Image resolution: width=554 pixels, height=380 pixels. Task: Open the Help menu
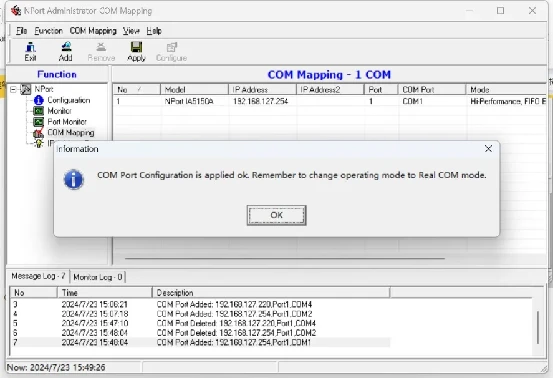(x=154, y=31)
